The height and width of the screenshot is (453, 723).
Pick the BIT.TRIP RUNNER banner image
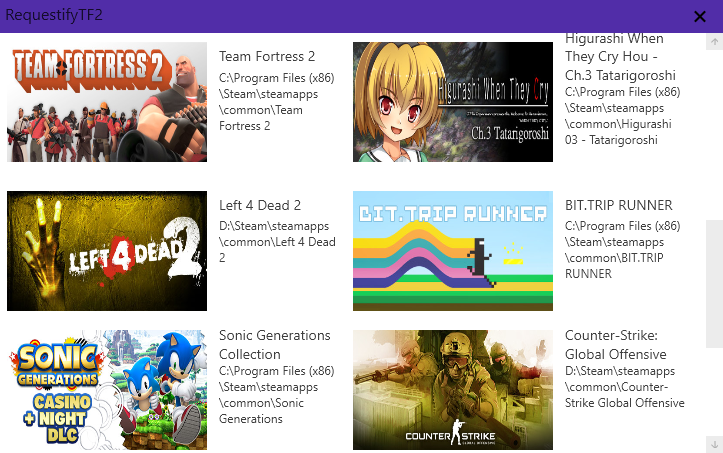(x=453, y=251)
